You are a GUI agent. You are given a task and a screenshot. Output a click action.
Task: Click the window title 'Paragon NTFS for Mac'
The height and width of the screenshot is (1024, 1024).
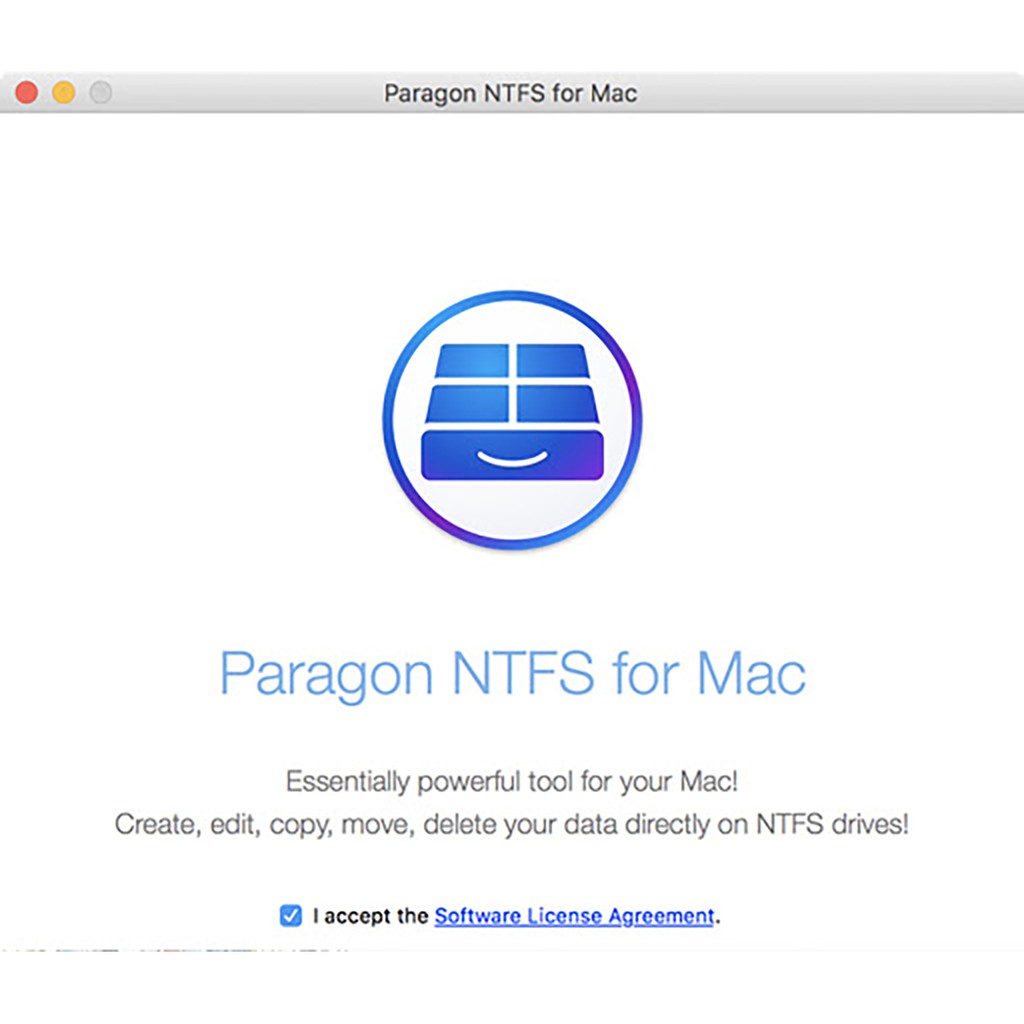pyautogui.click(x=510, y=93)
